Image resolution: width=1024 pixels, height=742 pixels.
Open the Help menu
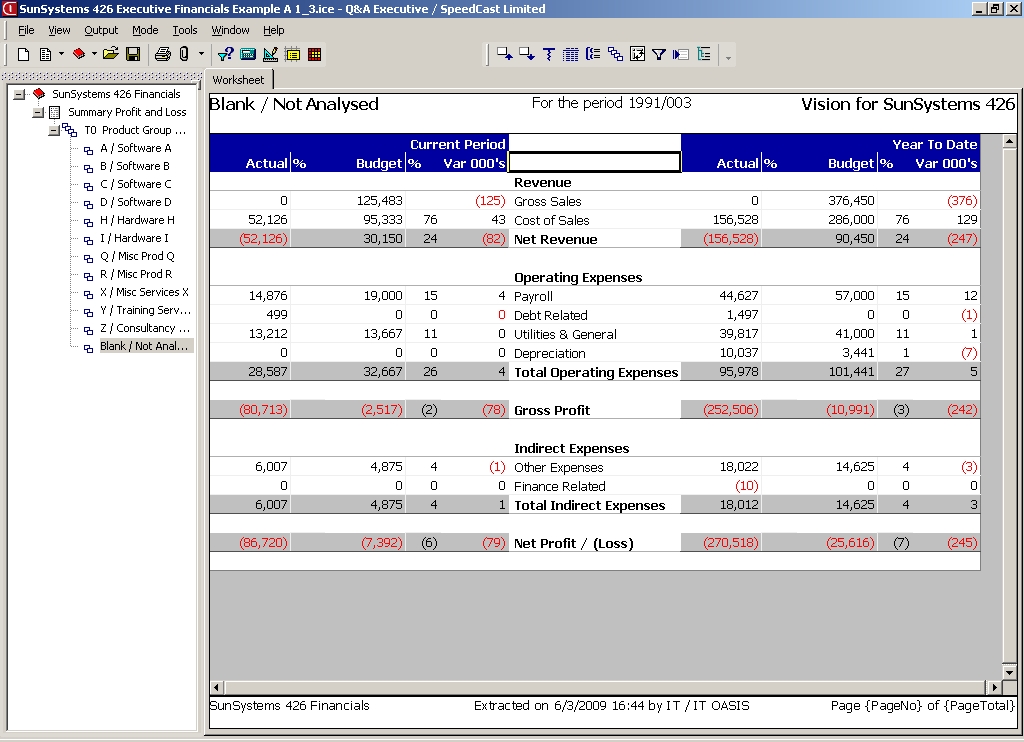(274, 30)
